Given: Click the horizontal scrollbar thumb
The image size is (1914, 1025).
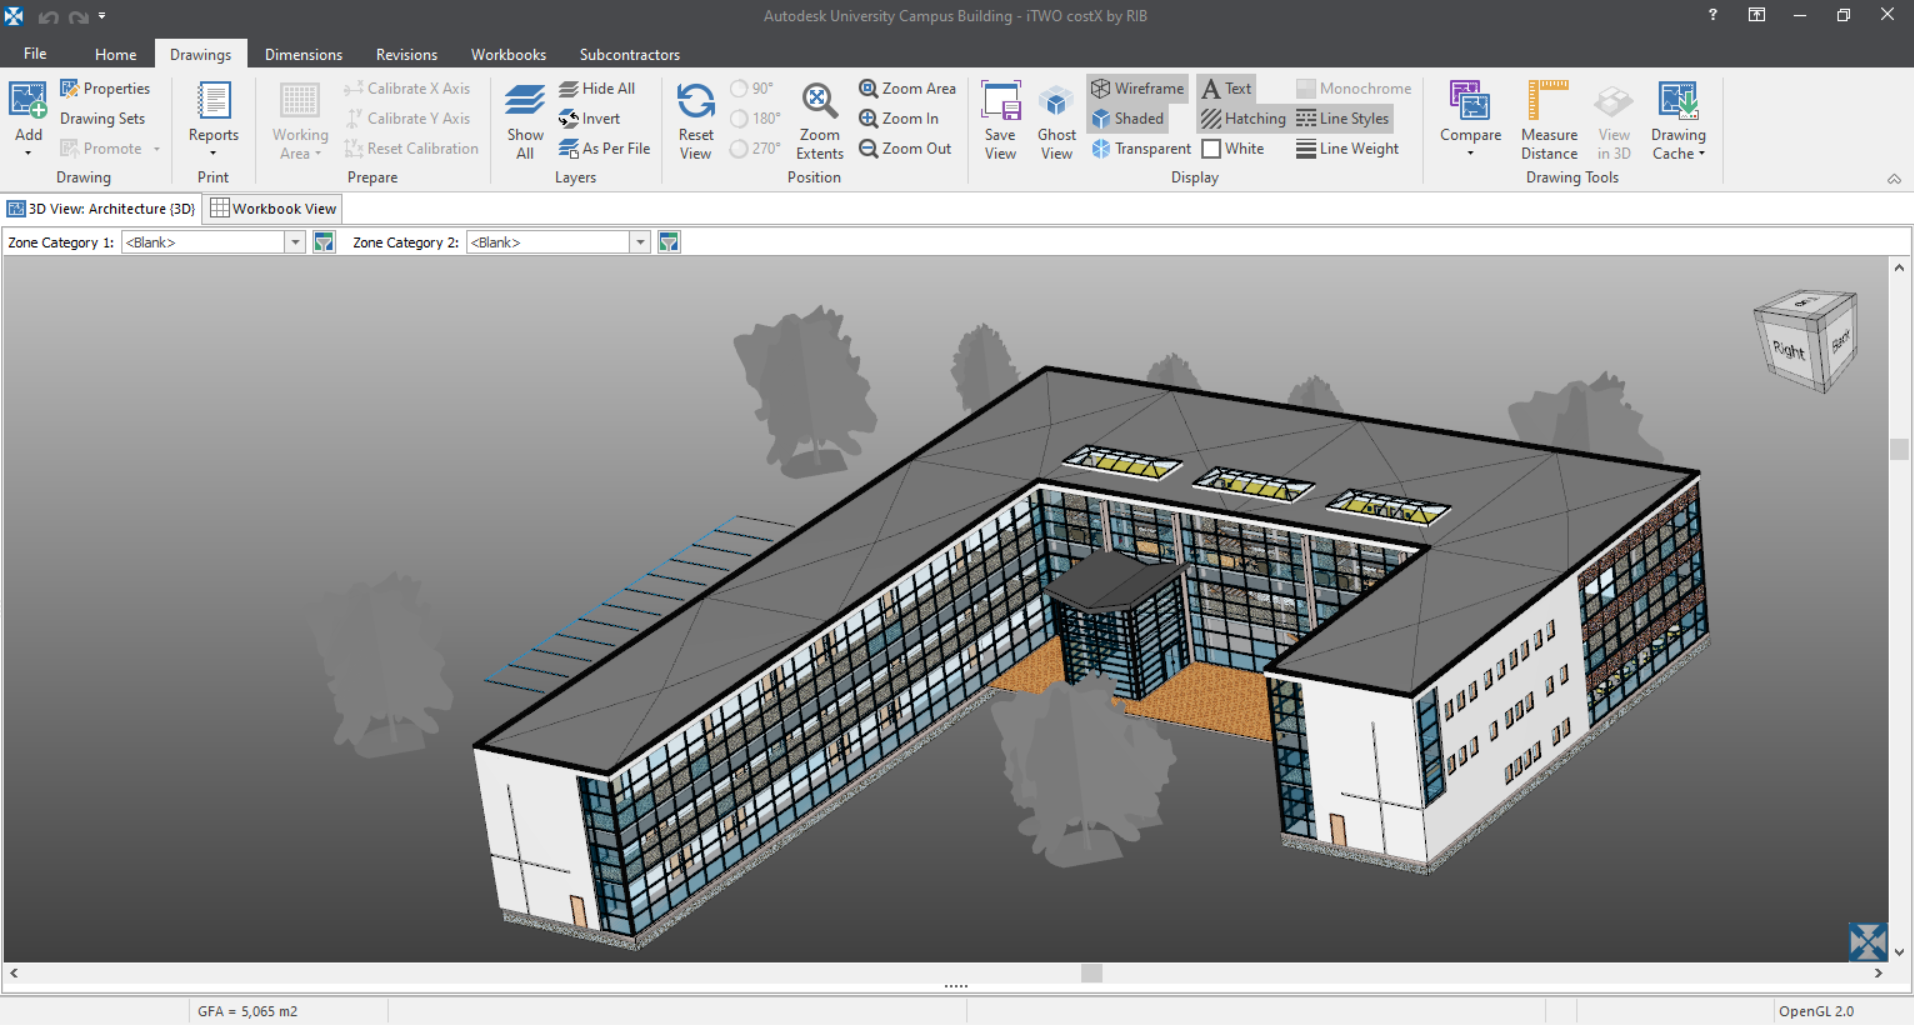Looking at the screenshot, I should 1091,973.
